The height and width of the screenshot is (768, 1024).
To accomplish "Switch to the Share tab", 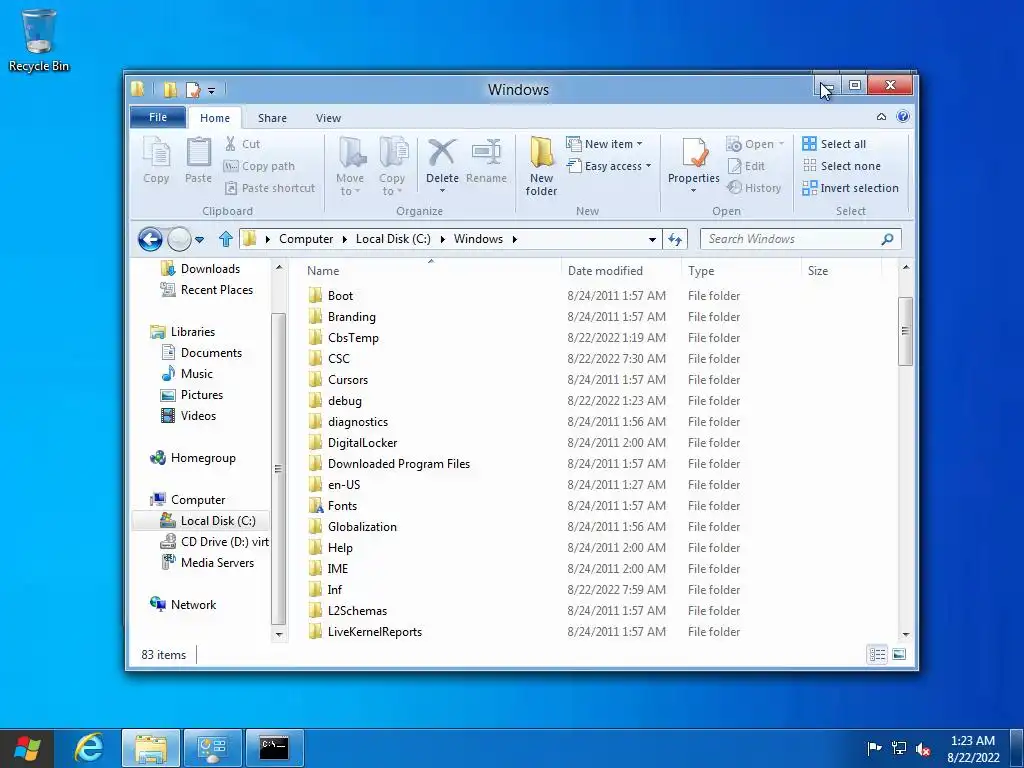I will [x=272, y=118].
